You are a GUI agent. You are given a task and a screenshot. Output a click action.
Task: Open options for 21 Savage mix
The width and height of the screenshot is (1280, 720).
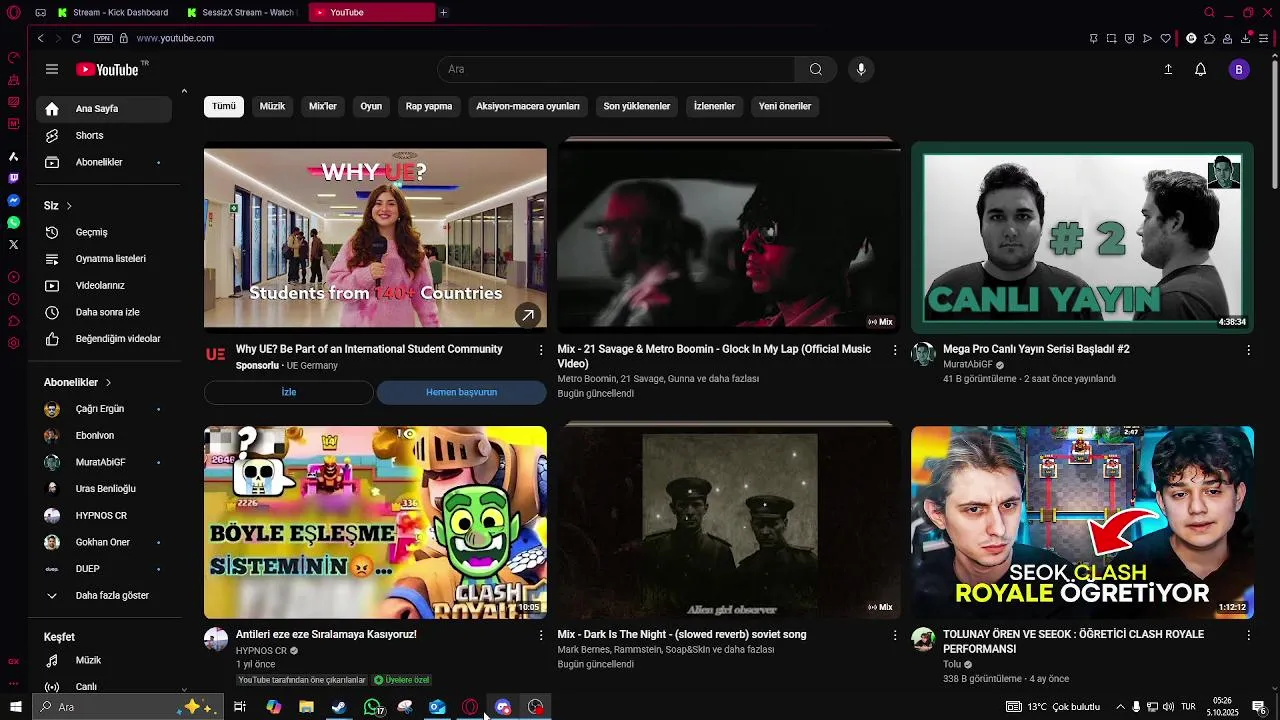[895, 350]
